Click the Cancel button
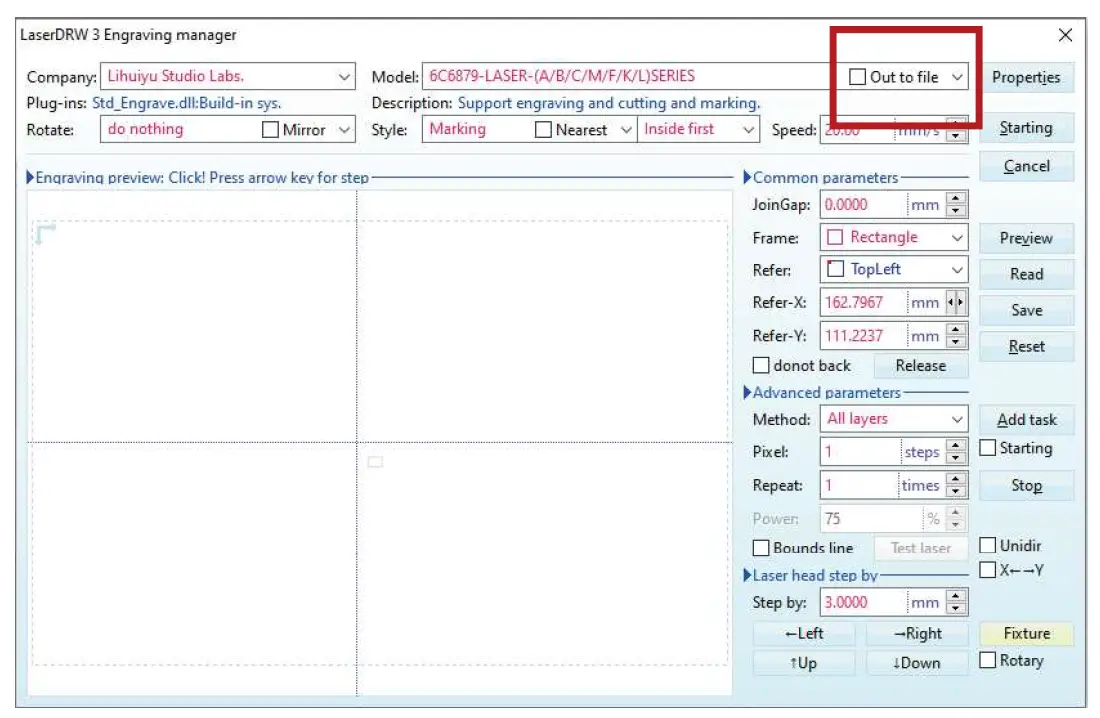This screenshot has height=718, width=1100. pos(1026,166)
